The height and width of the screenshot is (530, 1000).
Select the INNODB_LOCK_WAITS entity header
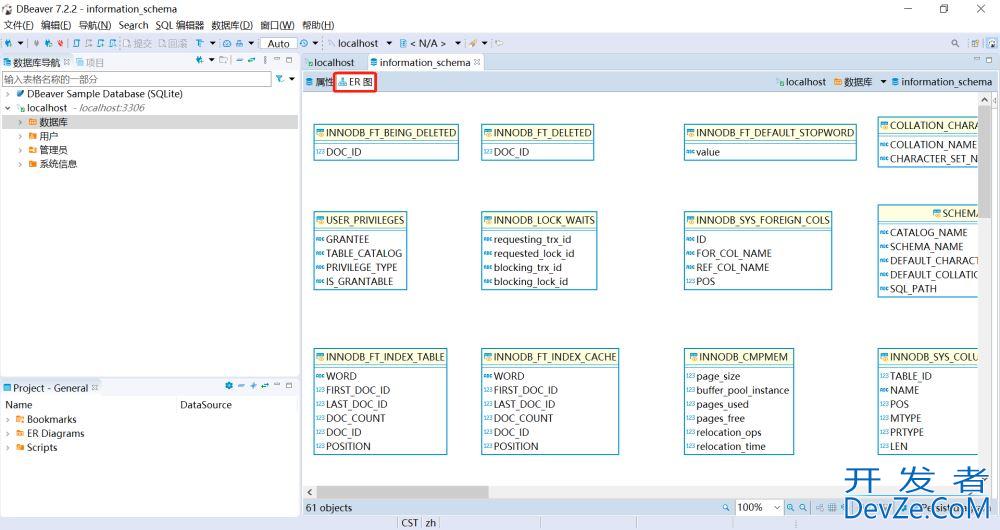(539, 220)
